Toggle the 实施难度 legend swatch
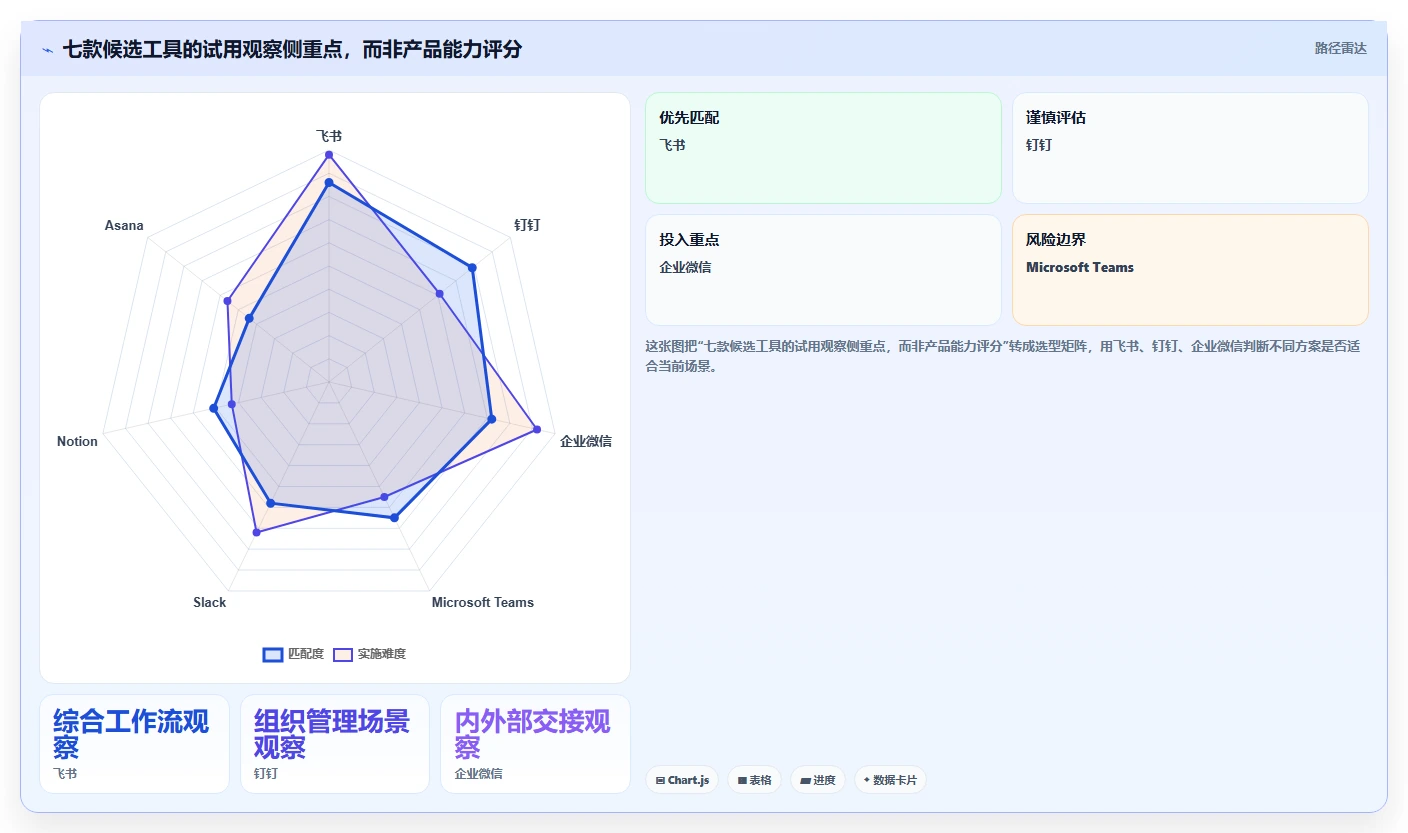The image size is (1408, 833). pyautogui.click(x=343, y=654)
